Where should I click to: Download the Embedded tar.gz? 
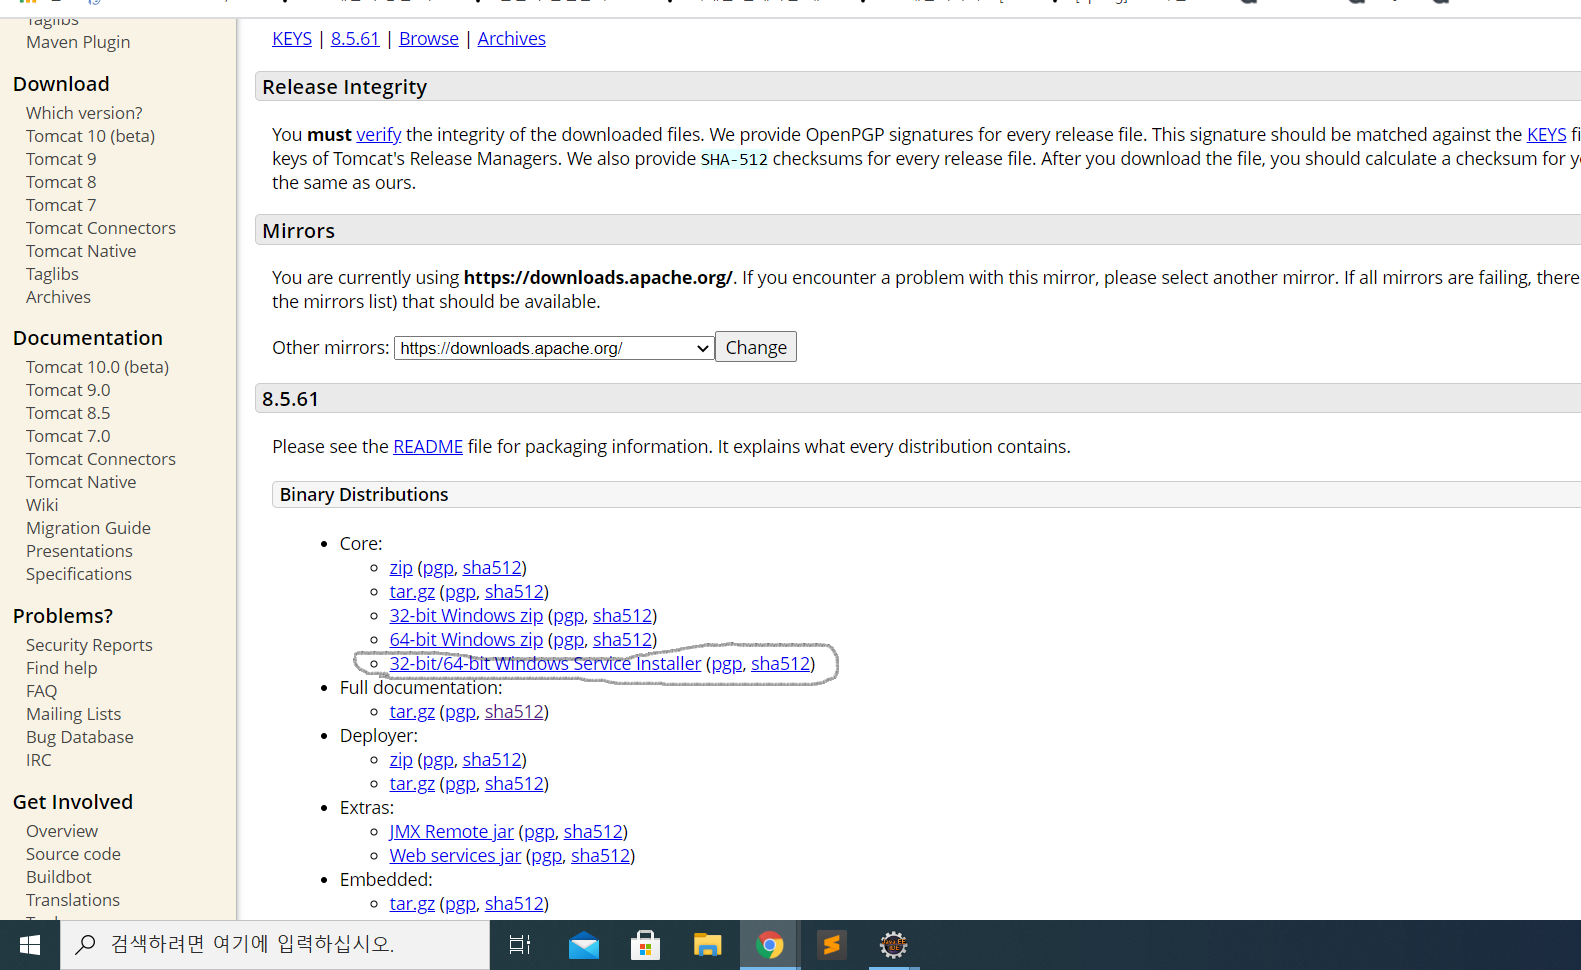[x=412, y=904]
